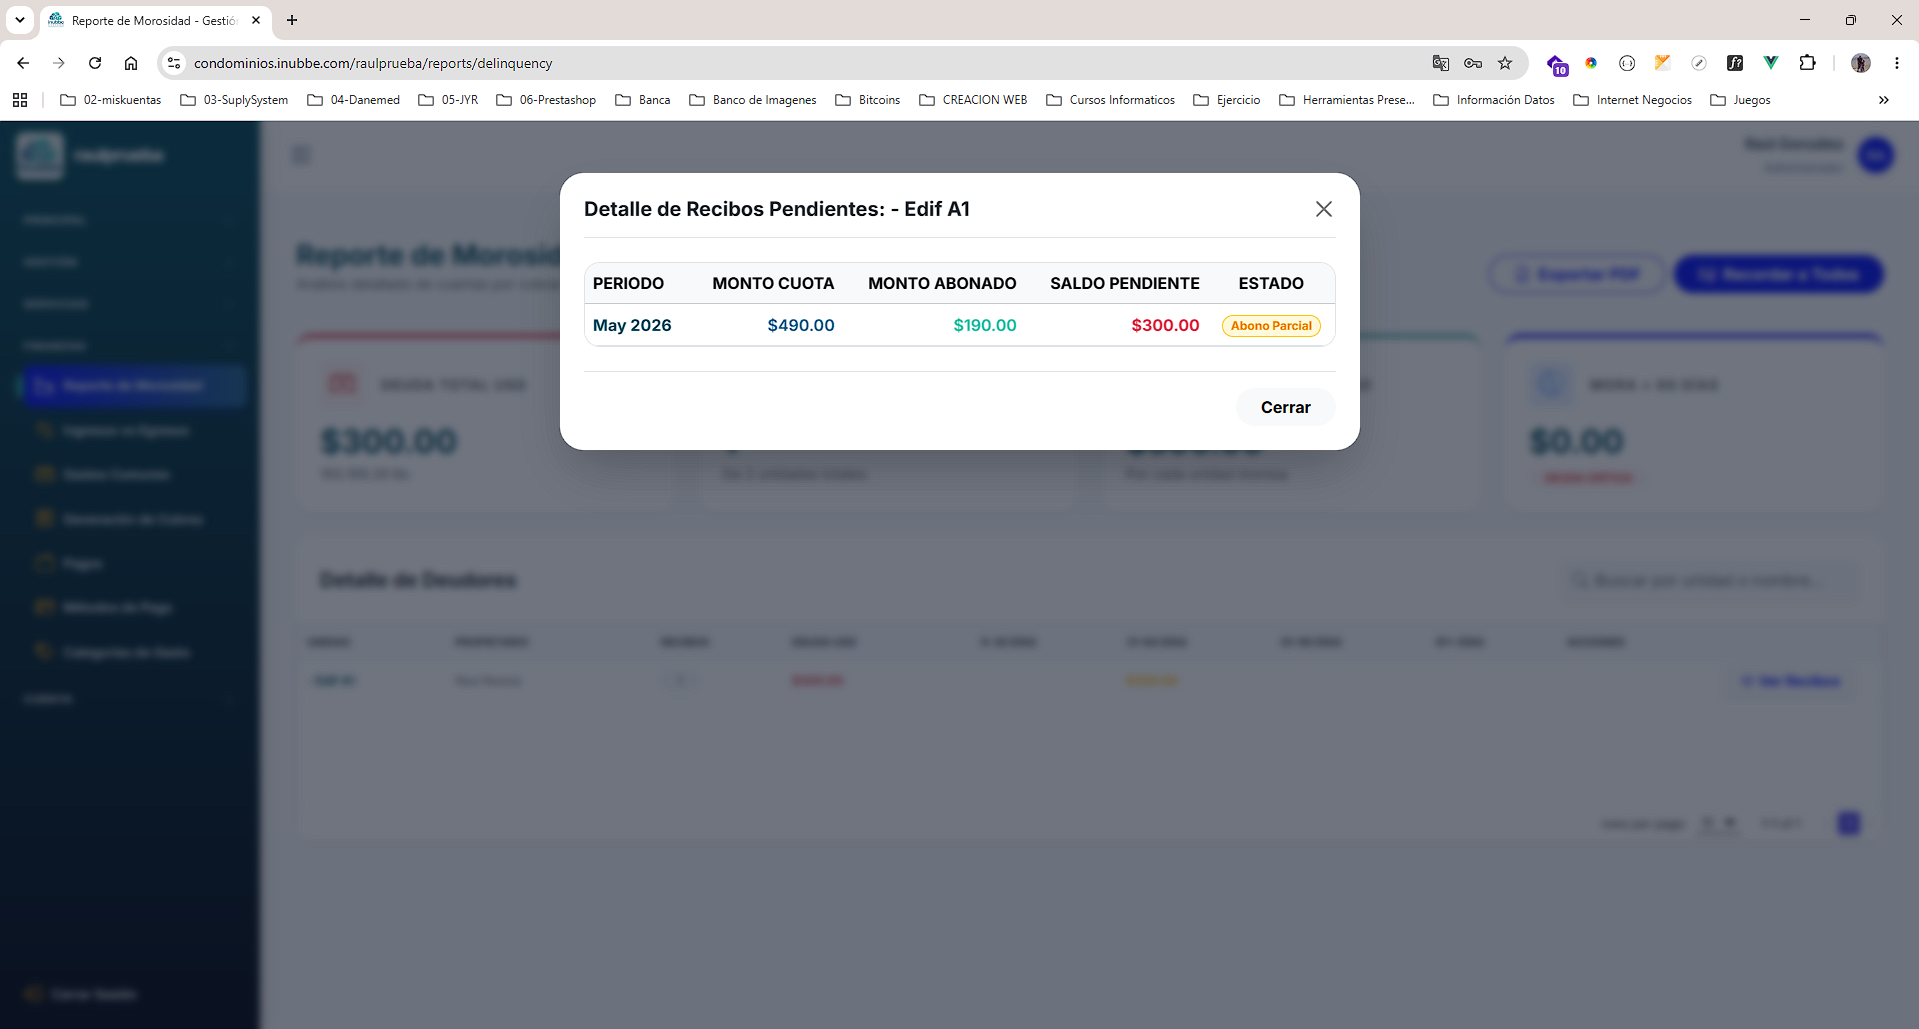
Task: Open the extension with the 10 badge
Action: tap(1557, 64)
